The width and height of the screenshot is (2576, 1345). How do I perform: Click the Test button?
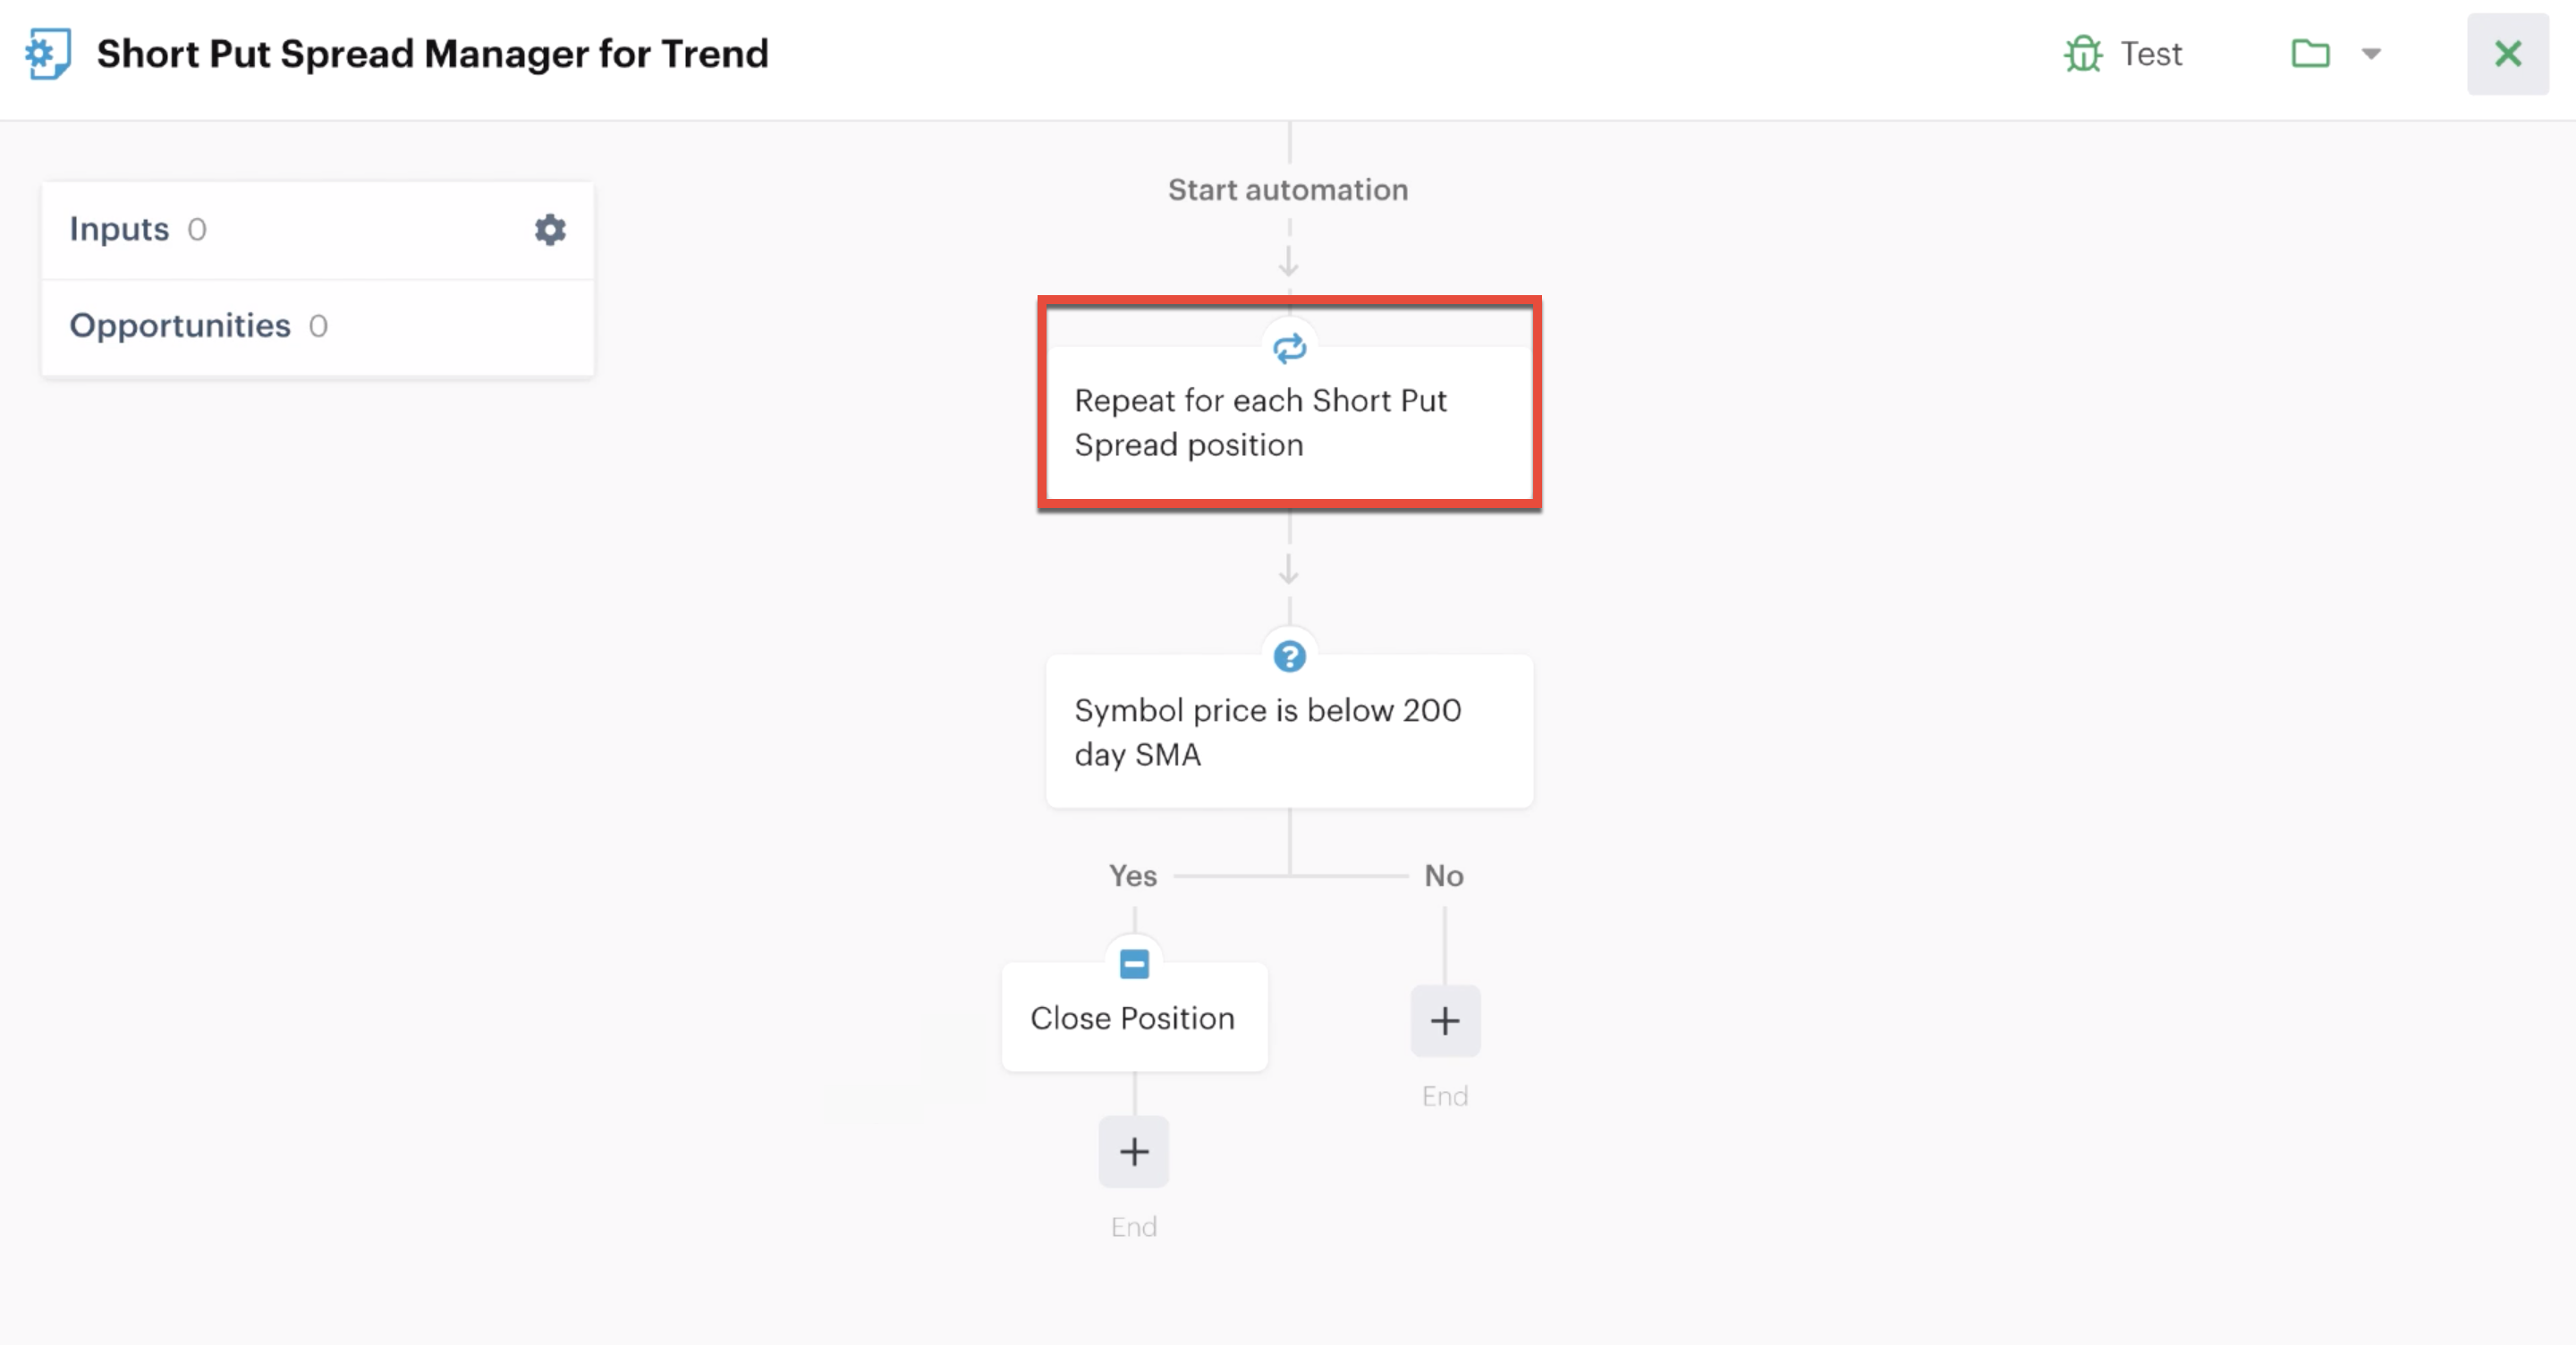(2123, 54)
